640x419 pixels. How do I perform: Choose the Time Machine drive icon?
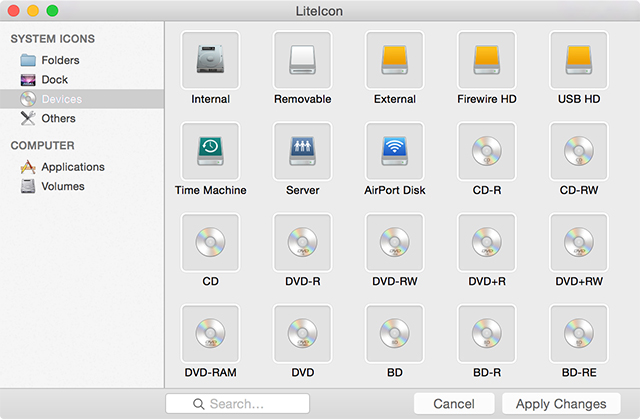click(210, 151)
